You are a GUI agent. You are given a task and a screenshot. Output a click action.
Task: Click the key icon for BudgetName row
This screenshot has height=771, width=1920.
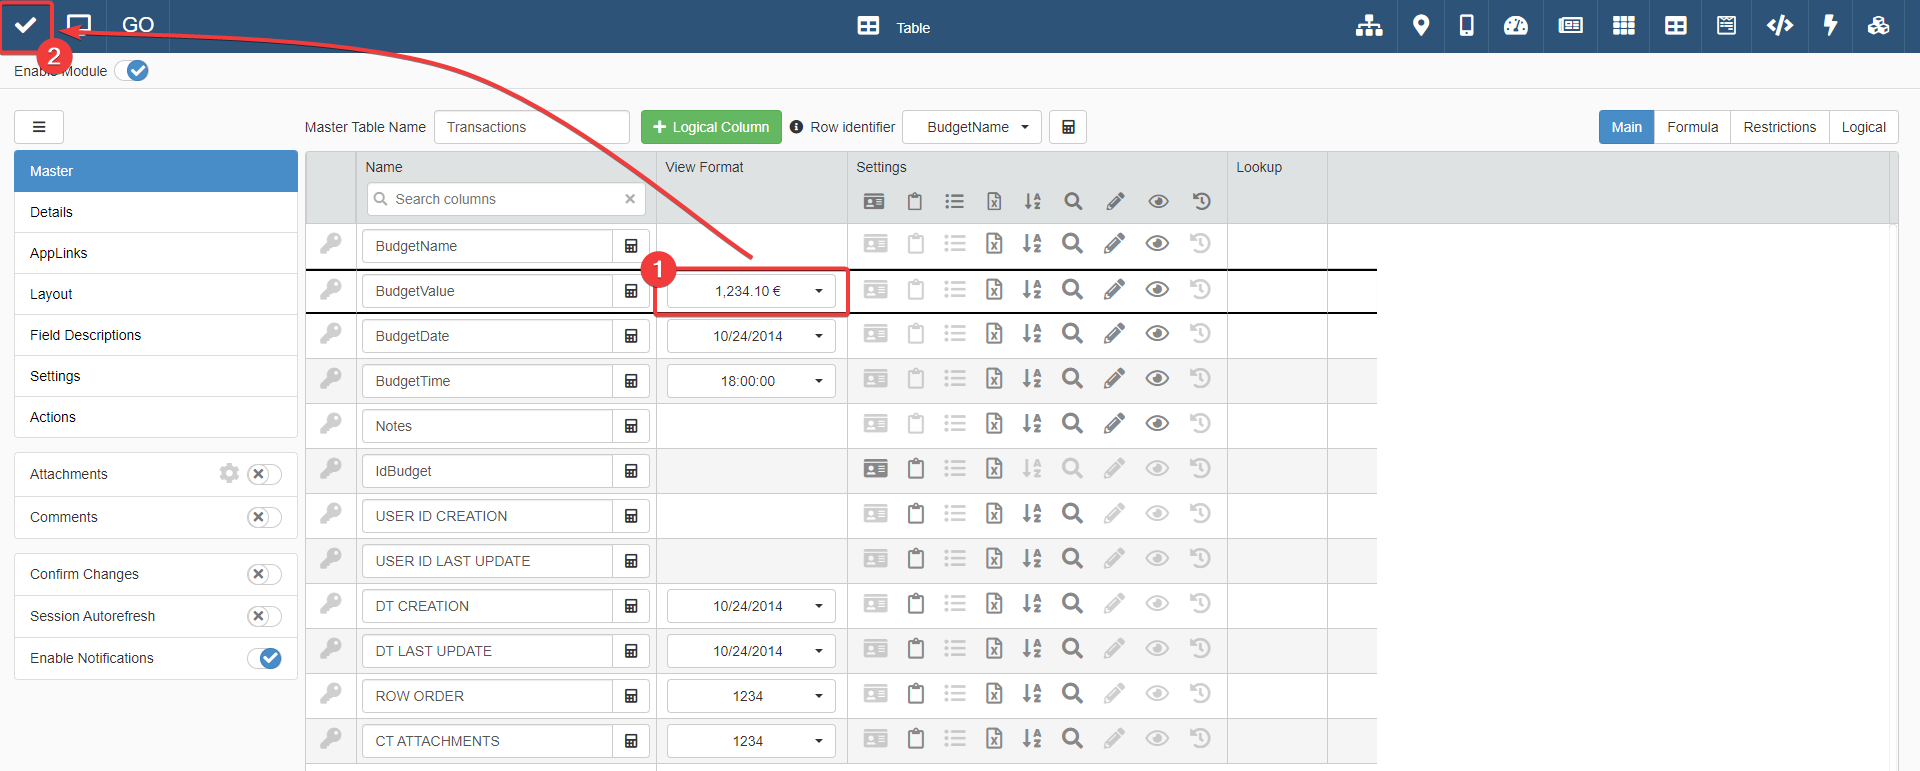click(x=331, y=244)
